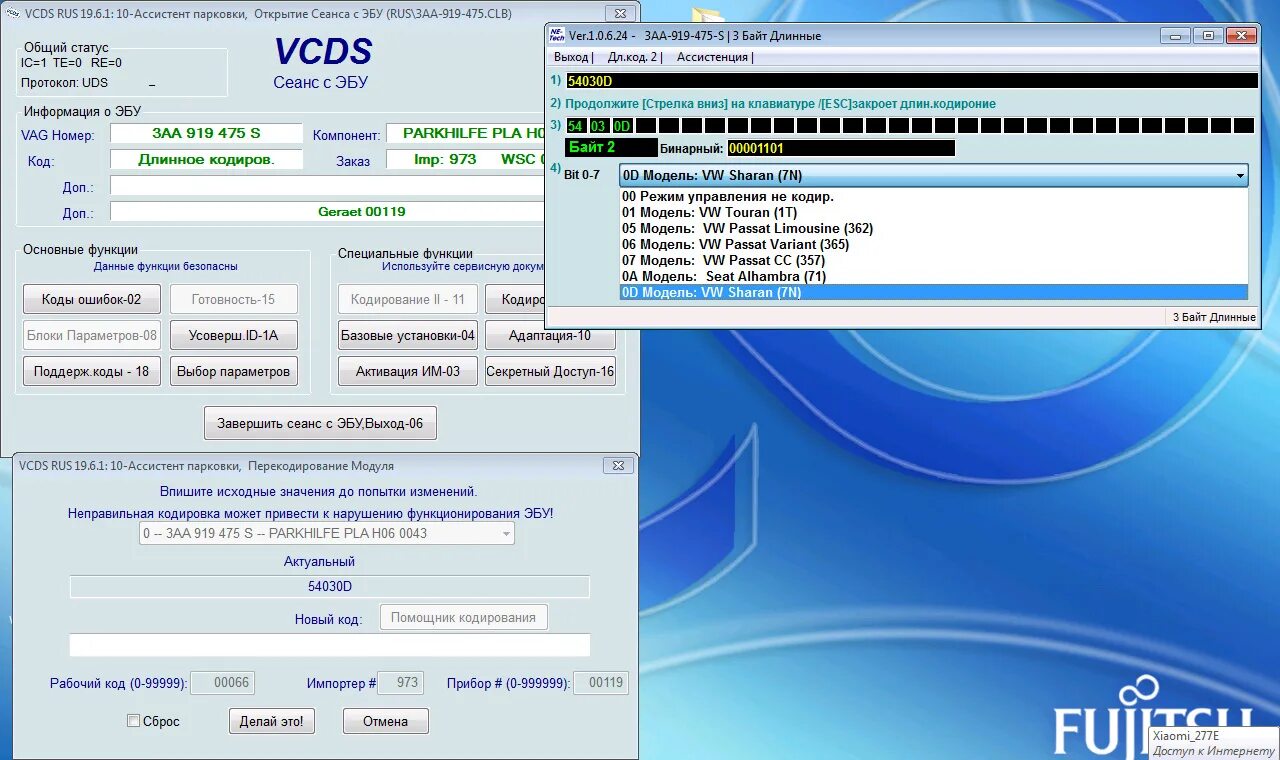Maximize the long coding window
The width and height of the screenshot is (1280, 760).
[1208, 35]
